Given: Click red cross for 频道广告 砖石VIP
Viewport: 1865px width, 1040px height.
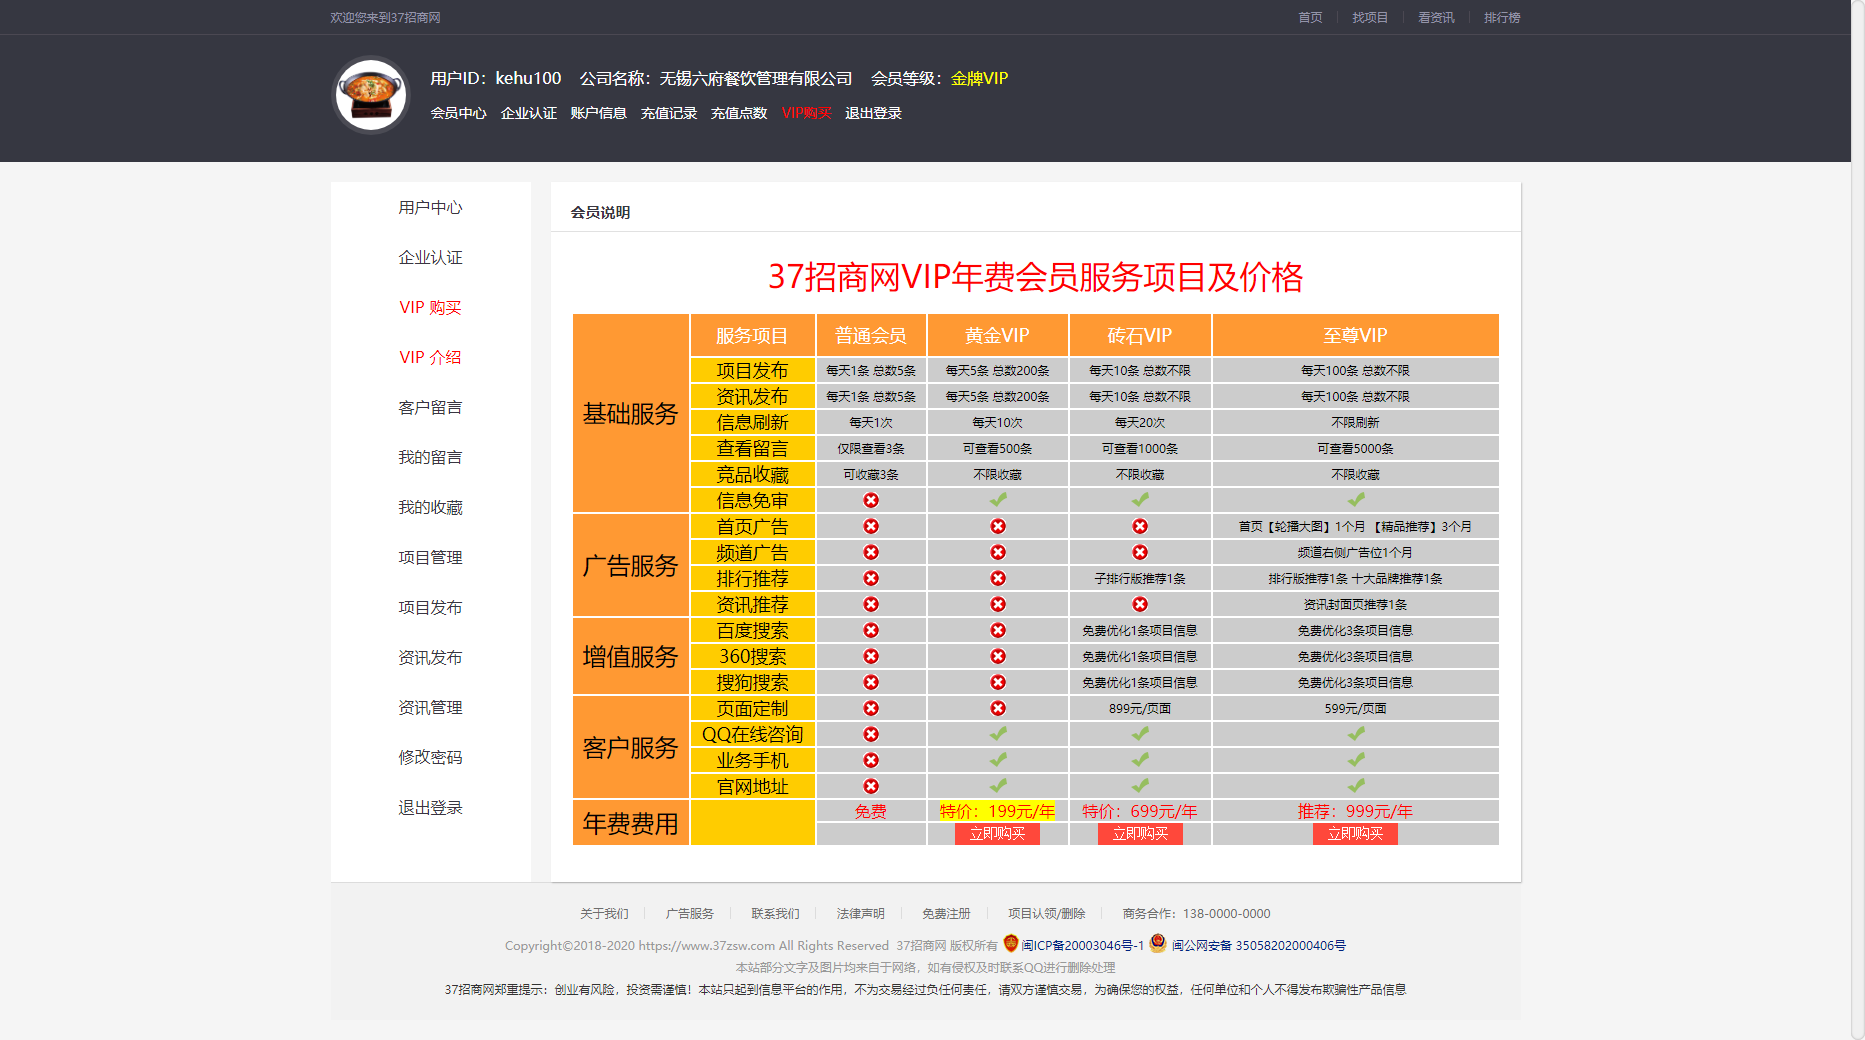Looking at the screenshot, I should [1140, 552].
